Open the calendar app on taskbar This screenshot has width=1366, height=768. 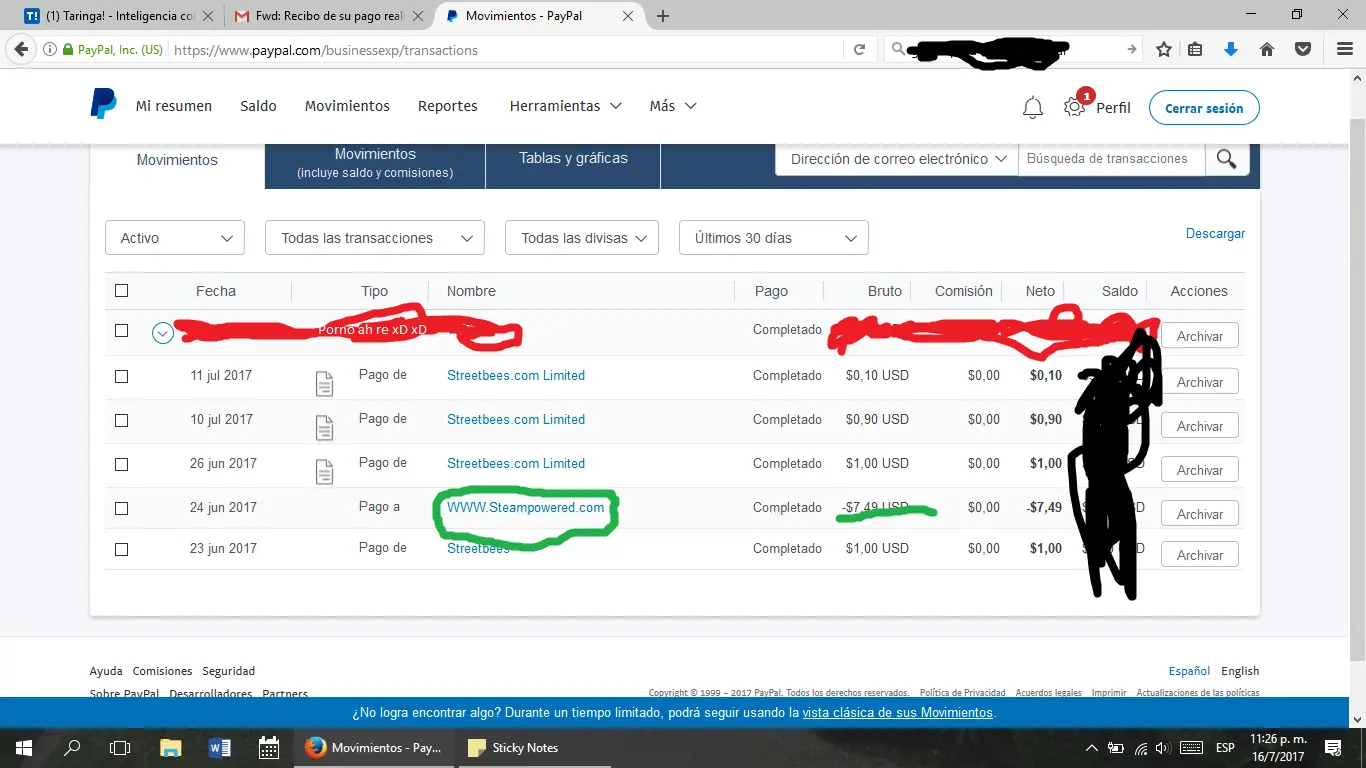coord(269,747)
